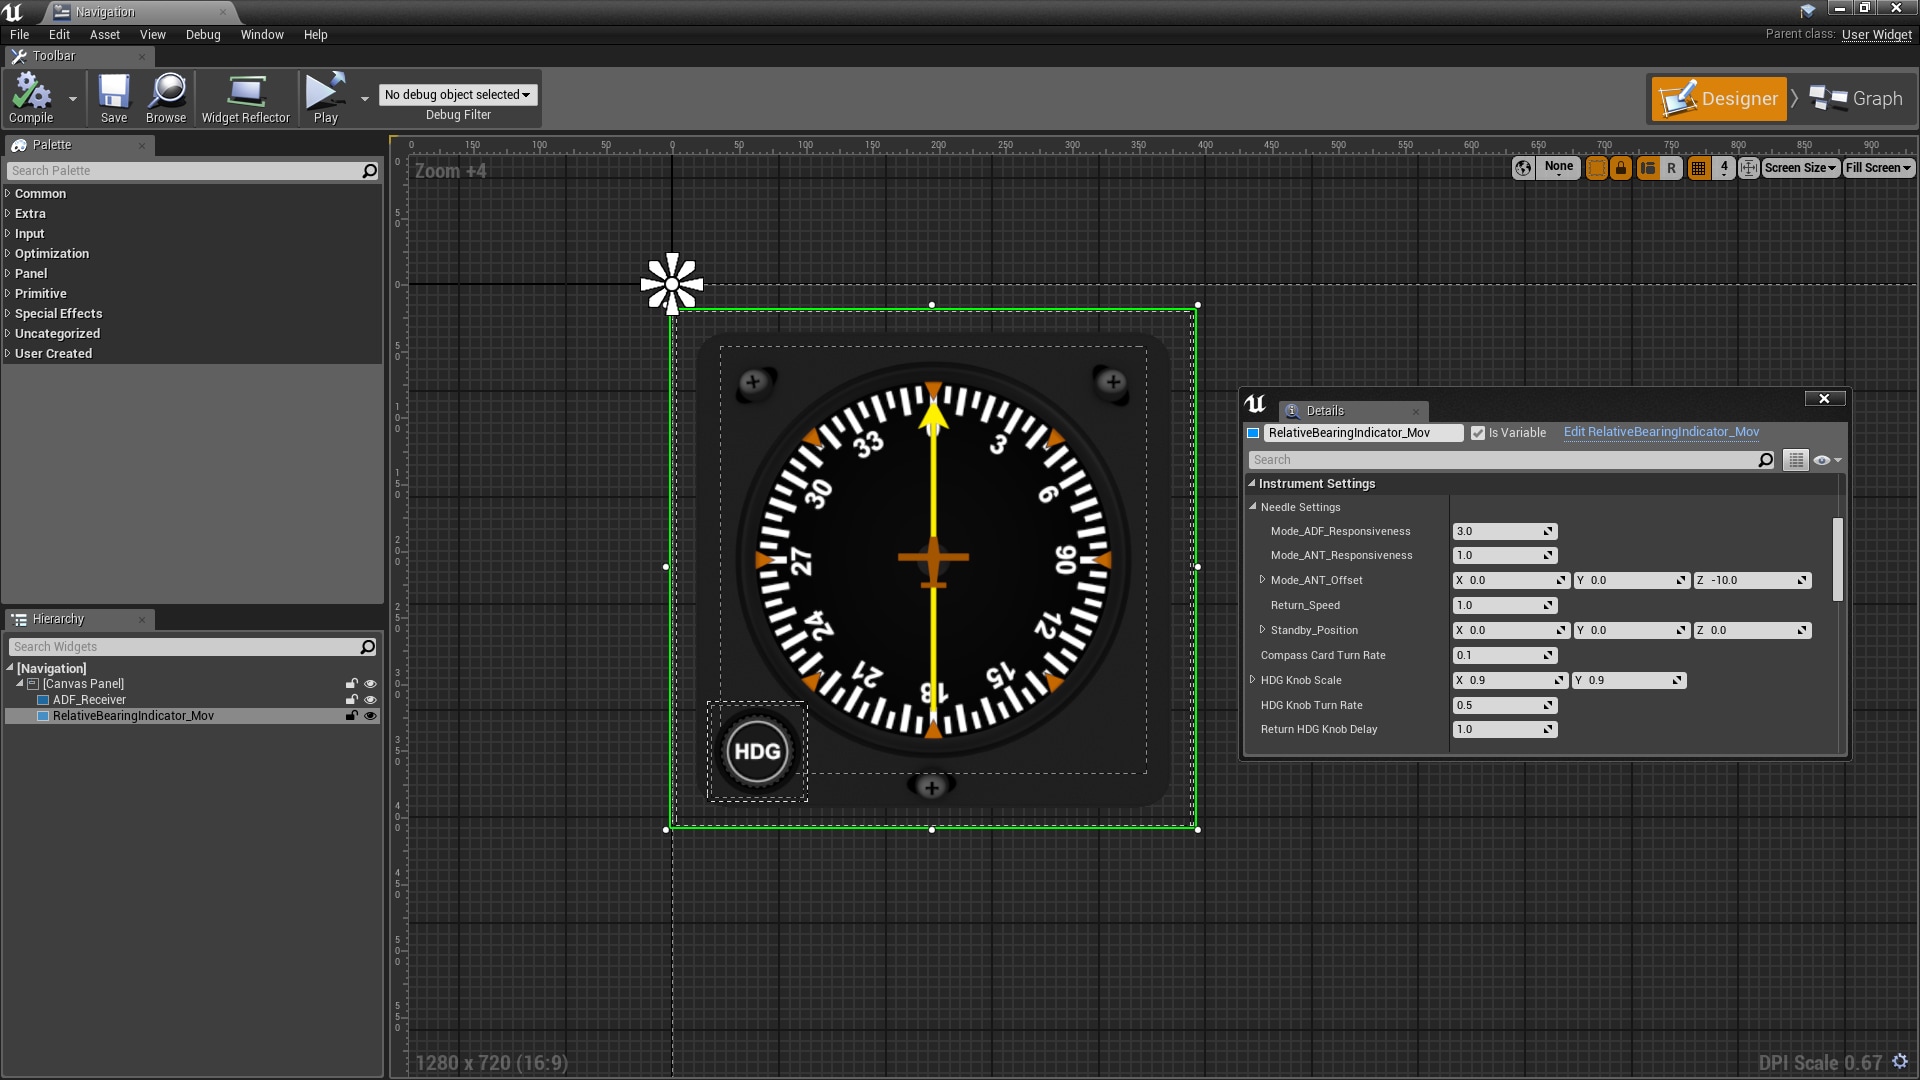Image resolution: width=1920 pixels, height=1080 pixels.
Task: Open the User Widget parent class link
Action: point(1877,35)
